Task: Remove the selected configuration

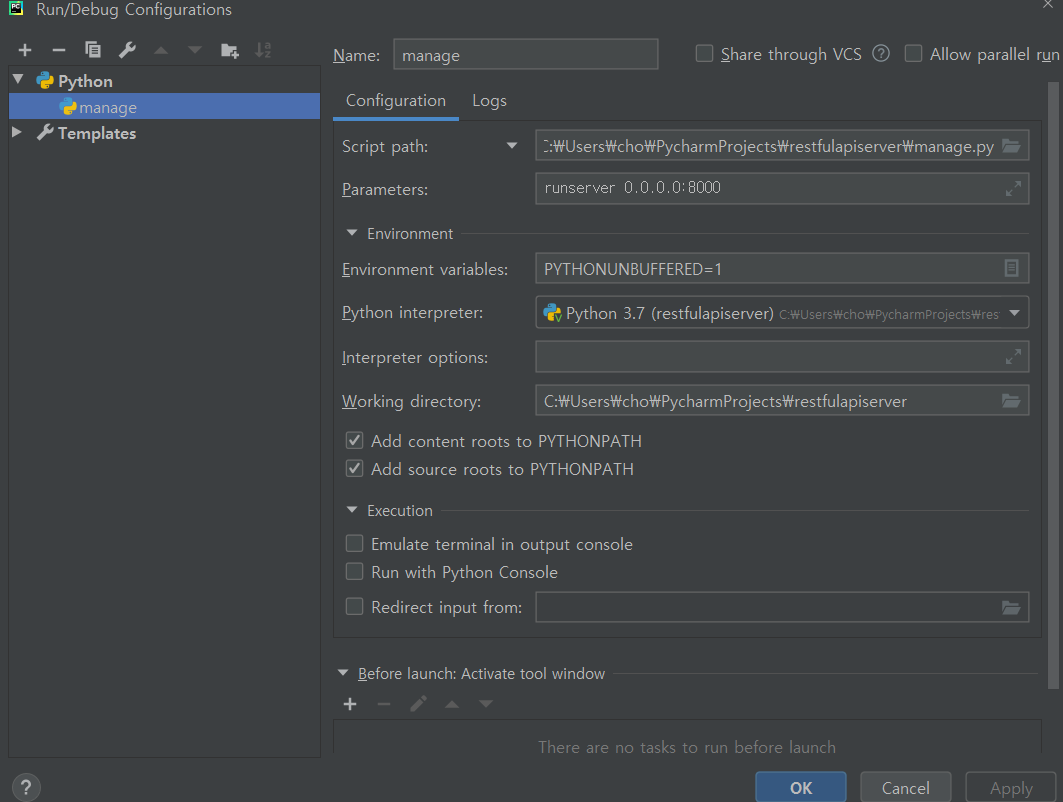Action: coord(59,50)
